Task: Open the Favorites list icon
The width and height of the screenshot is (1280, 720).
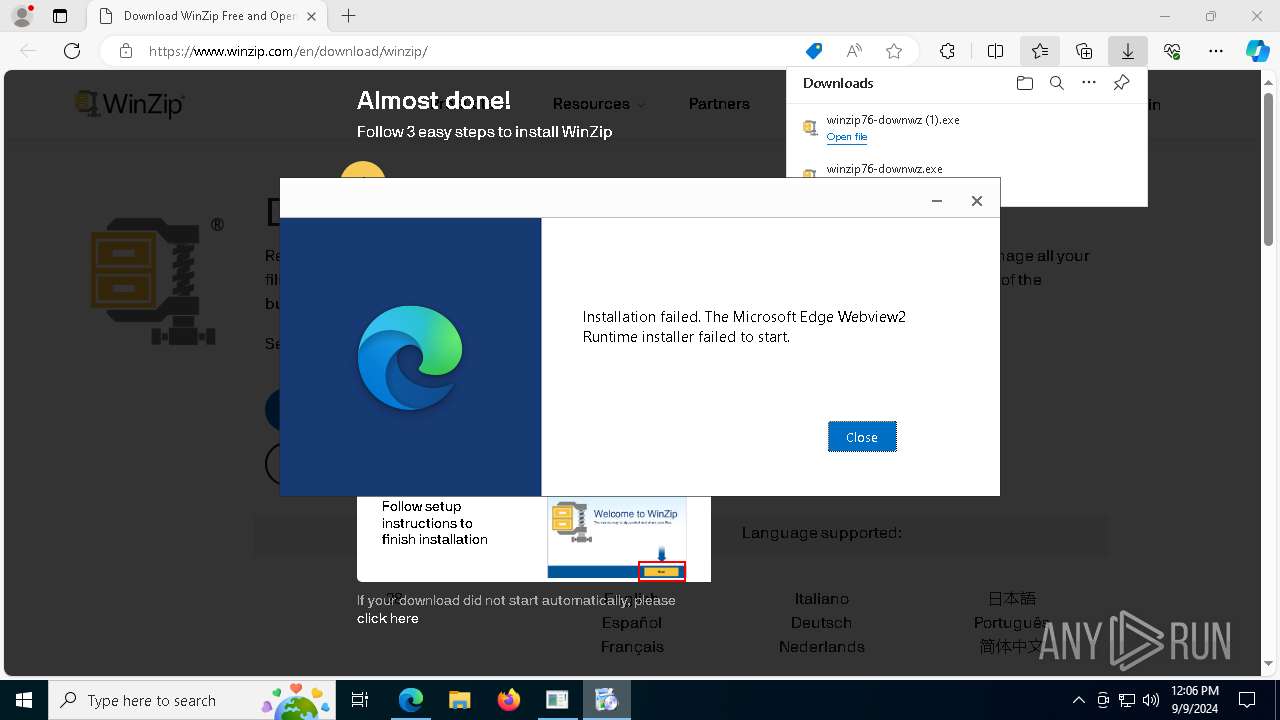Action: point(1040,51)
